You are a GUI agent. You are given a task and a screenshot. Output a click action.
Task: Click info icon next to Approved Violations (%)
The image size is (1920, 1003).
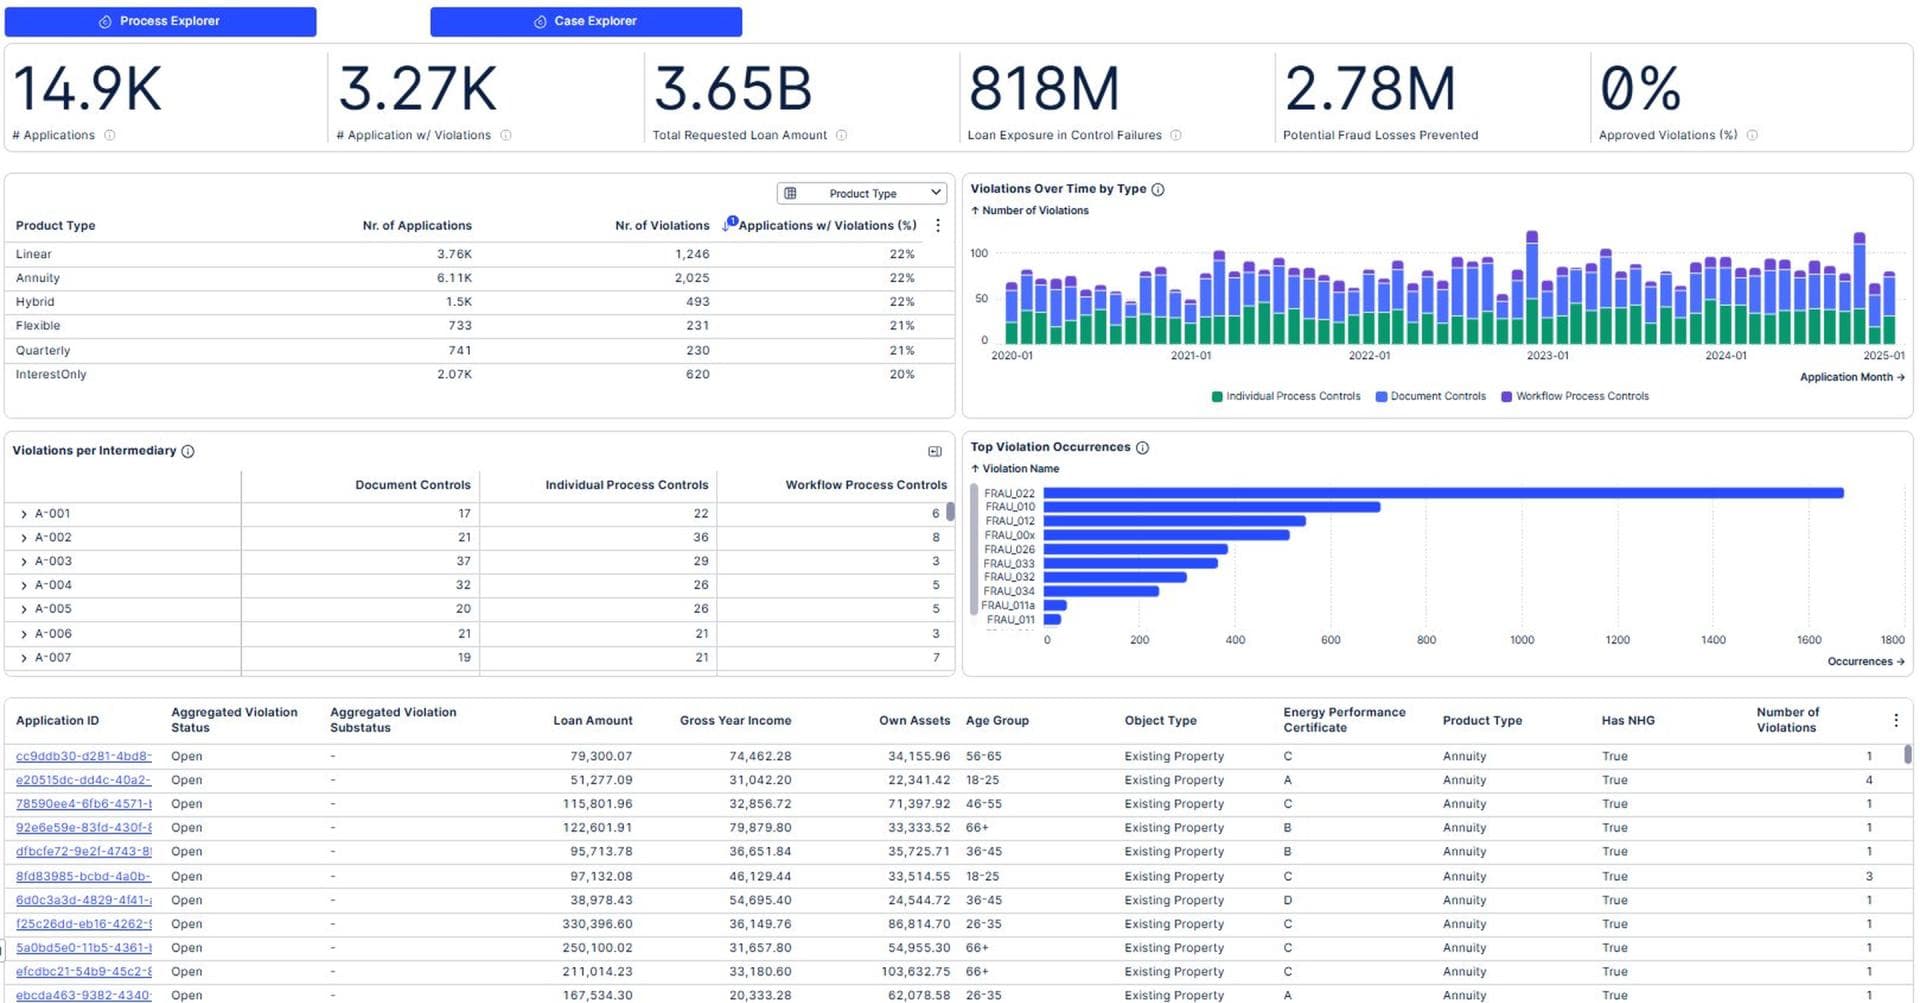(x=1752, y=135)
